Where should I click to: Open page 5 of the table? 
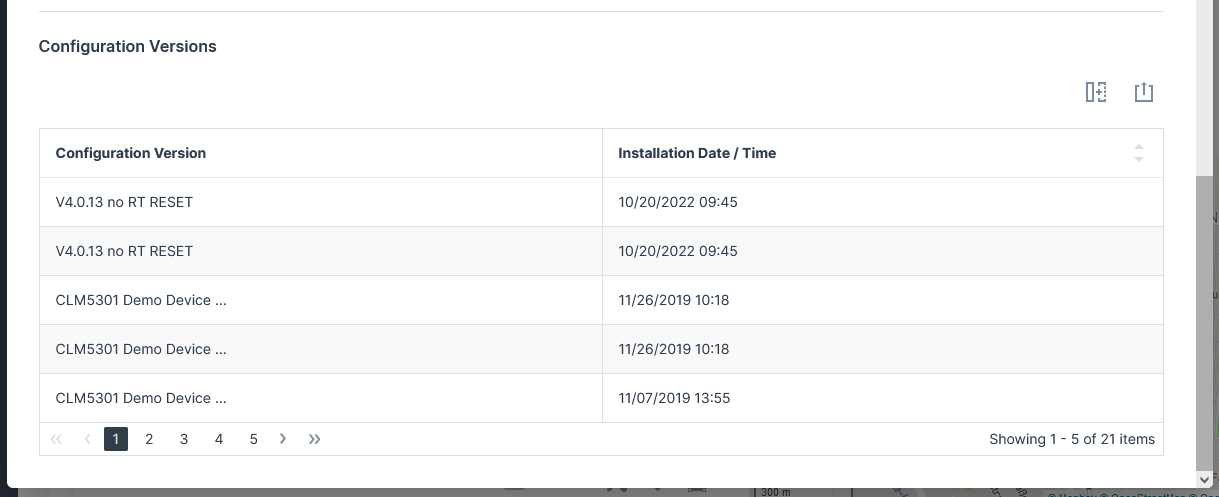pos(254,439)
